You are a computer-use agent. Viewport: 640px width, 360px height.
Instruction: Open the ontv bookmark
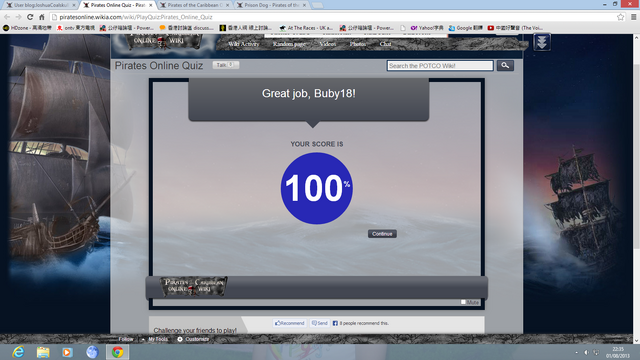[x=76, y=28]
